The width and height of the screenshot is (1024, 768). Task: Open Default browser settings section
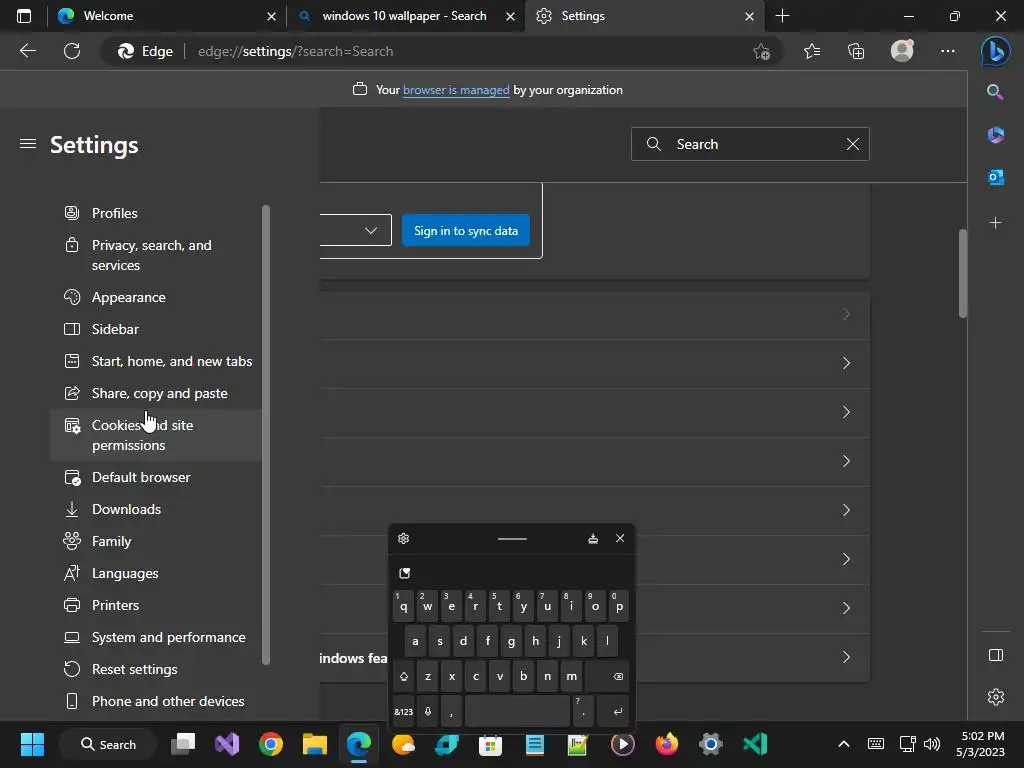155,477
